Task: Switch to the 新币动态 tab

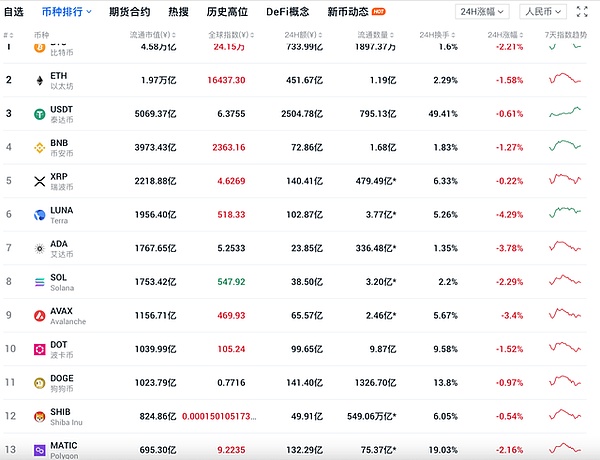Action: coord(348,12)
